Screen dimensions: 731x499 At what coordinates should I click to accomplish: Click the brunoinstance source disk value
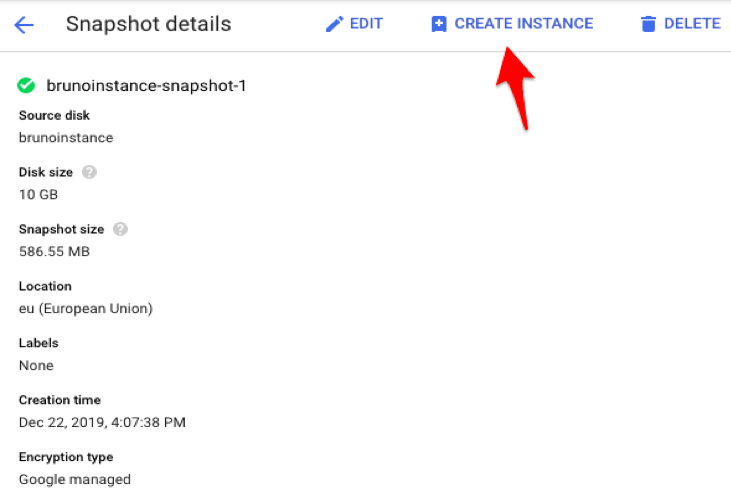66,138
